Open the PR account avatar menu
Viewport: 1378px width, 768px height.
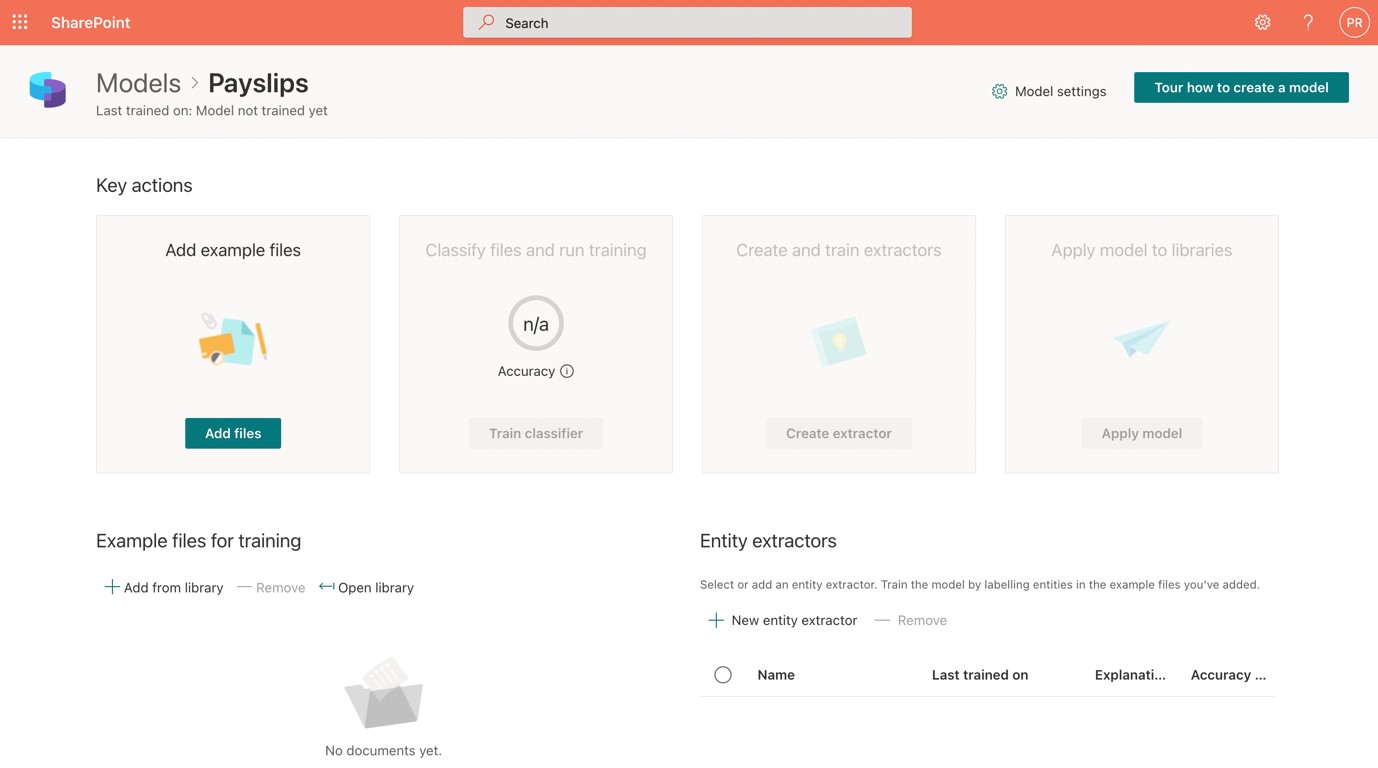coord(1353,21)
